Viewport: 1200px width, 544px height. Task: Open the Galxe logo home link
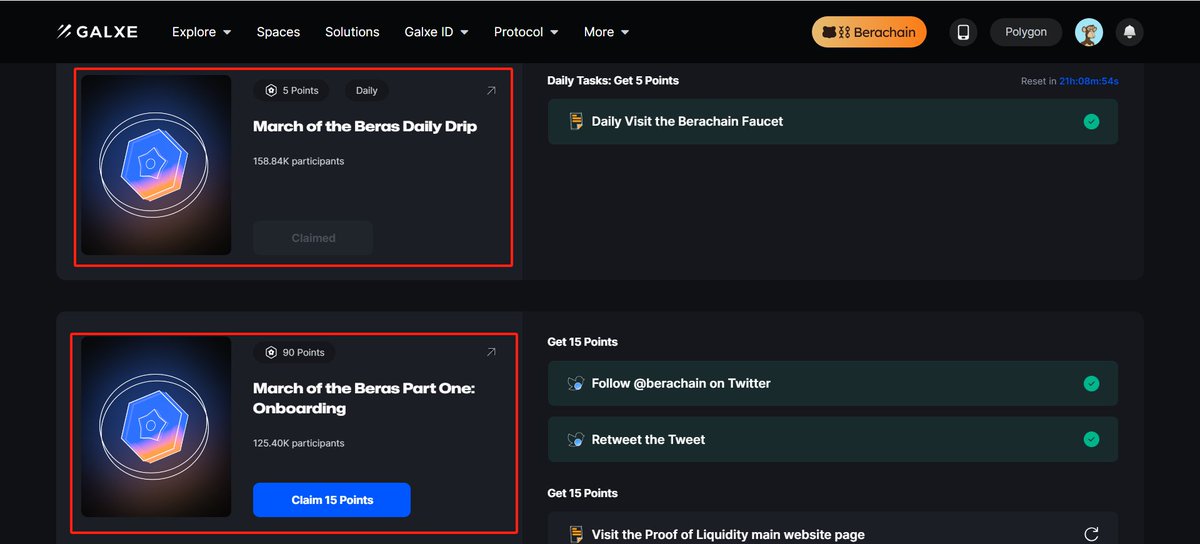[x=97, y=32]
